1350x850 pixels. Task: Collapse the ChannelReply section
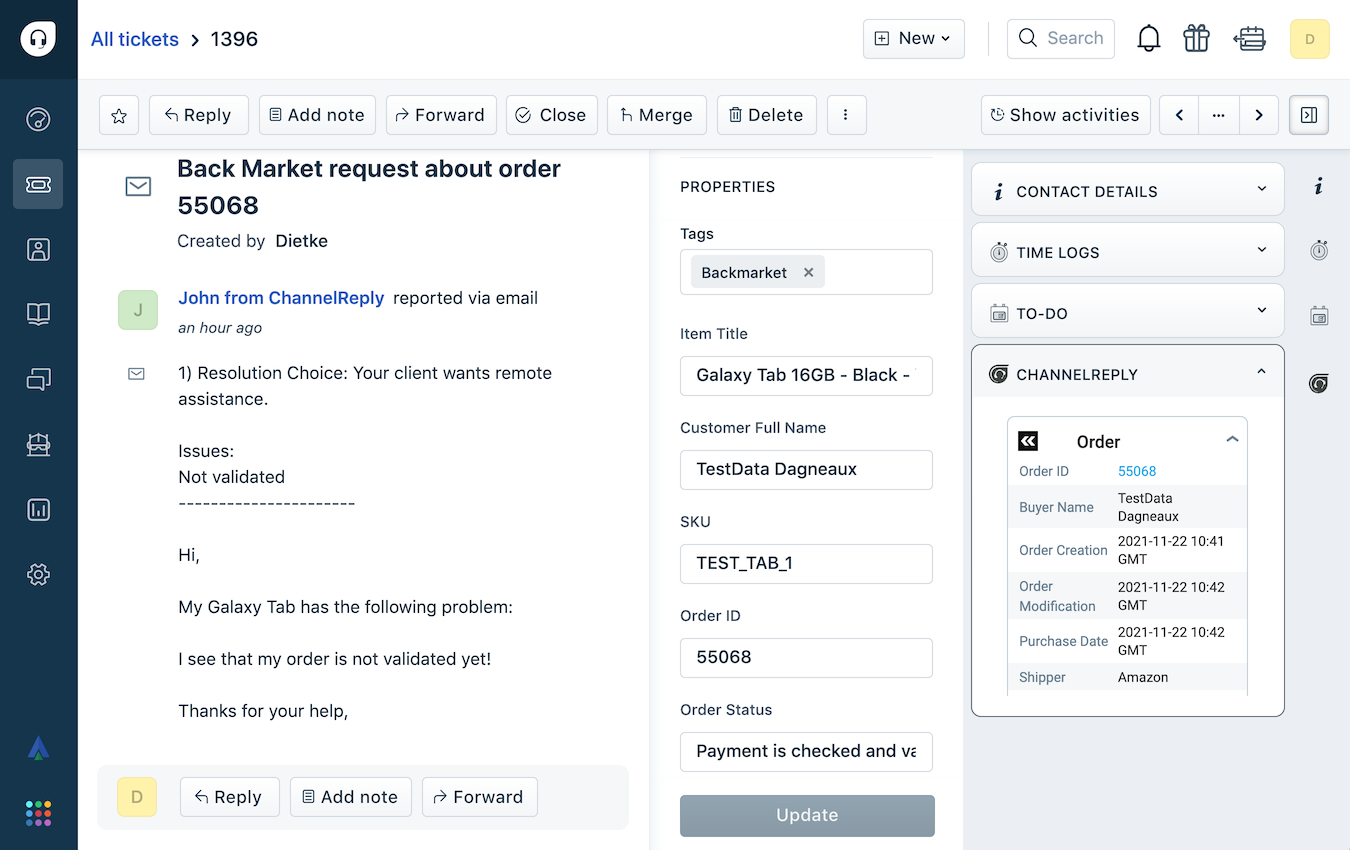pos(1261,373)
